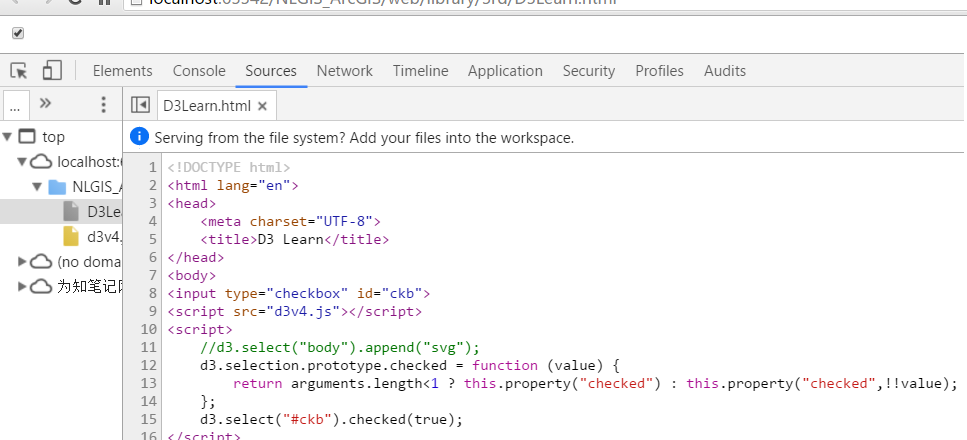Activate the inspect element picker icon
Viewport: 967px width, 440px height.
coord(19,71)
